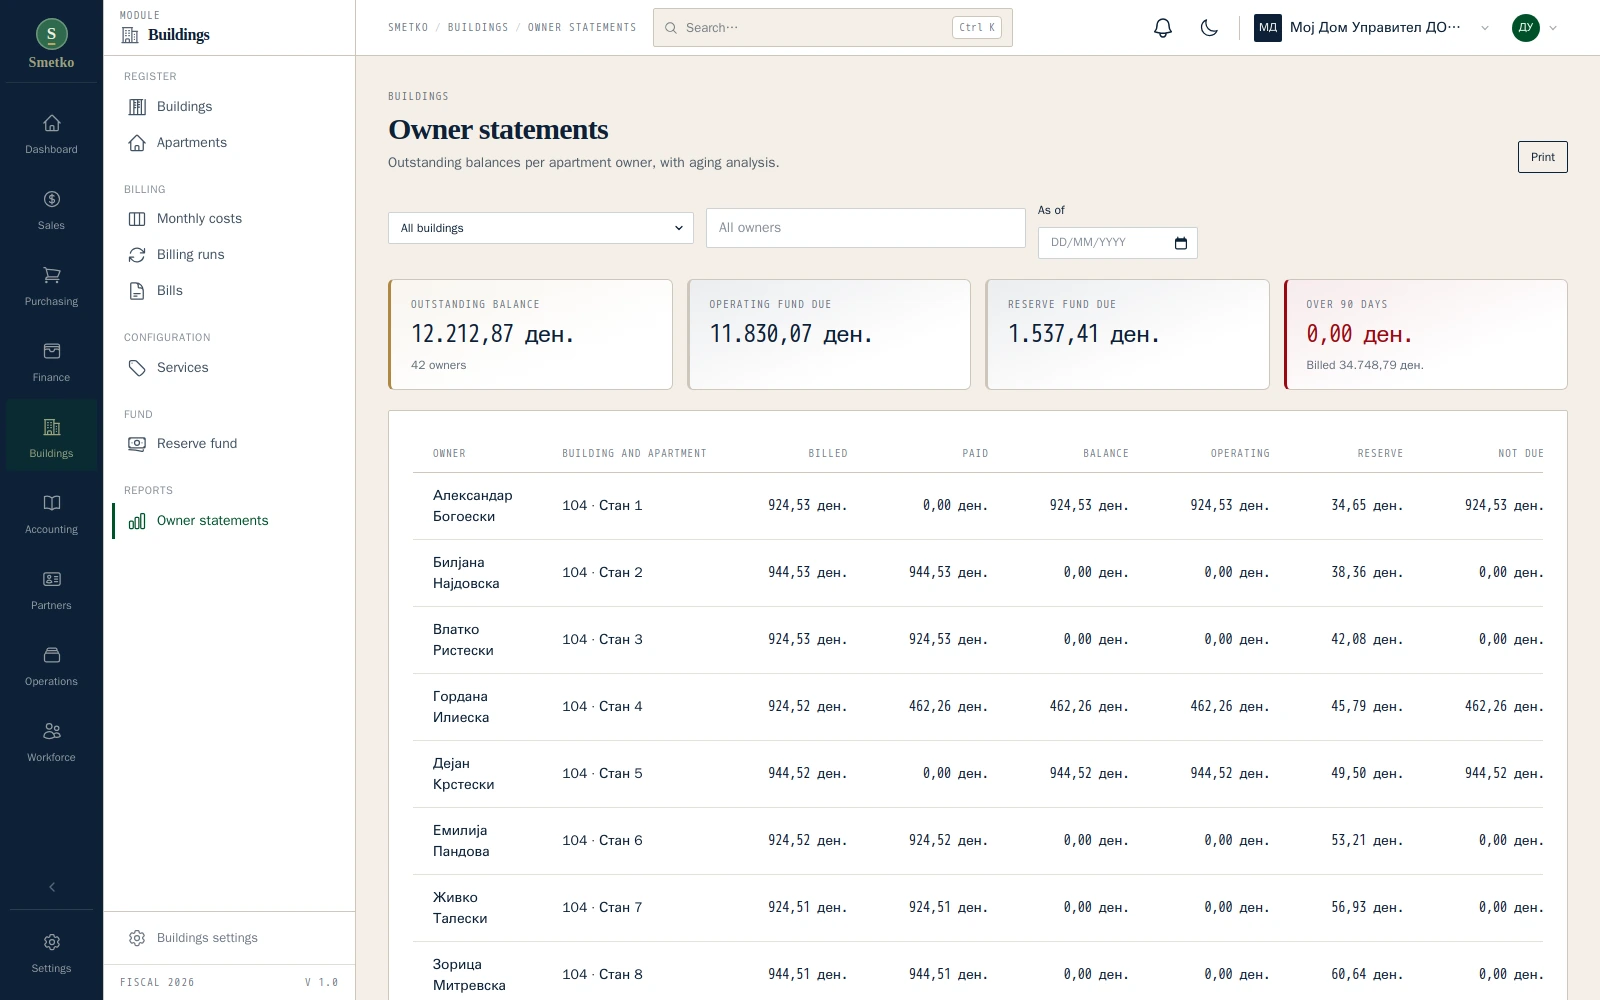Click the notifications bell icon
The image size is (1600, 1000).
click(1163, 28)
